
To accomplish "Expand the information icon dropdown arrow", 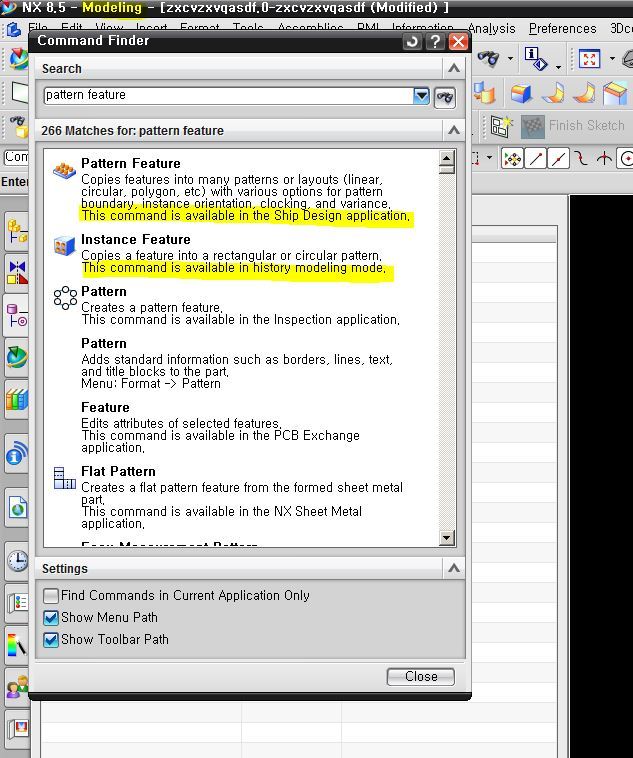I will coord(559,67).
